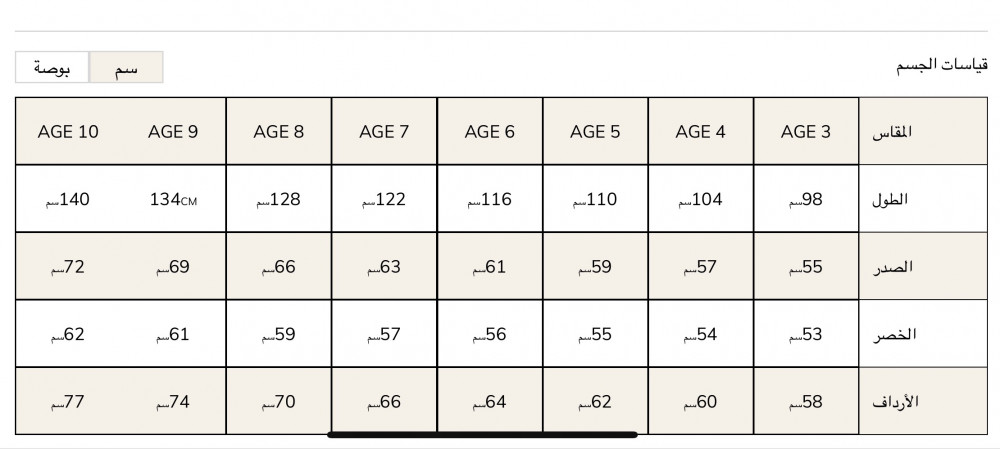
Task: Select the AGE 10 column header
Action: [x=68, y=131]
